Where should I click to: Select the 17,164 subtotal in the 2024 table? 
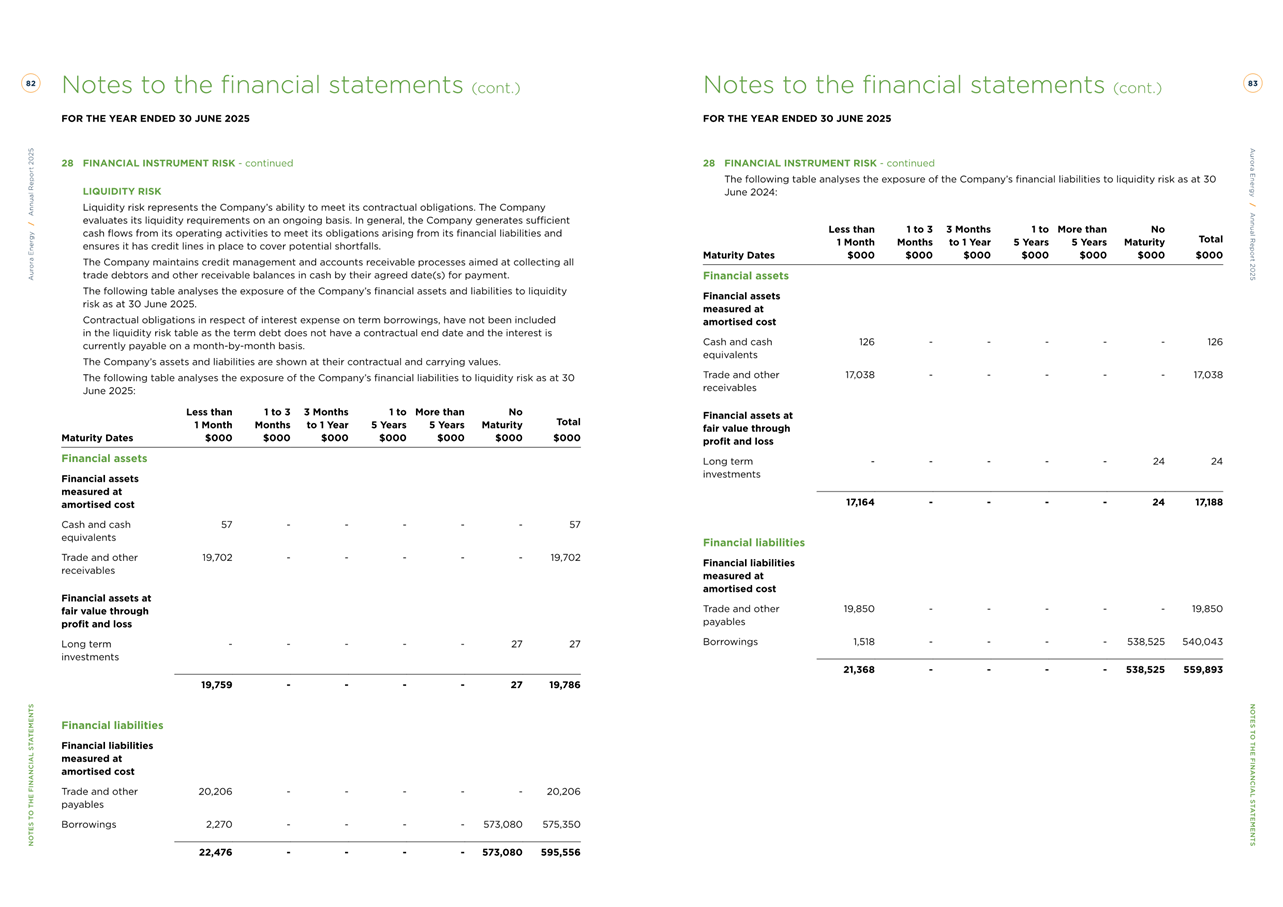click(x=857, y=503)
